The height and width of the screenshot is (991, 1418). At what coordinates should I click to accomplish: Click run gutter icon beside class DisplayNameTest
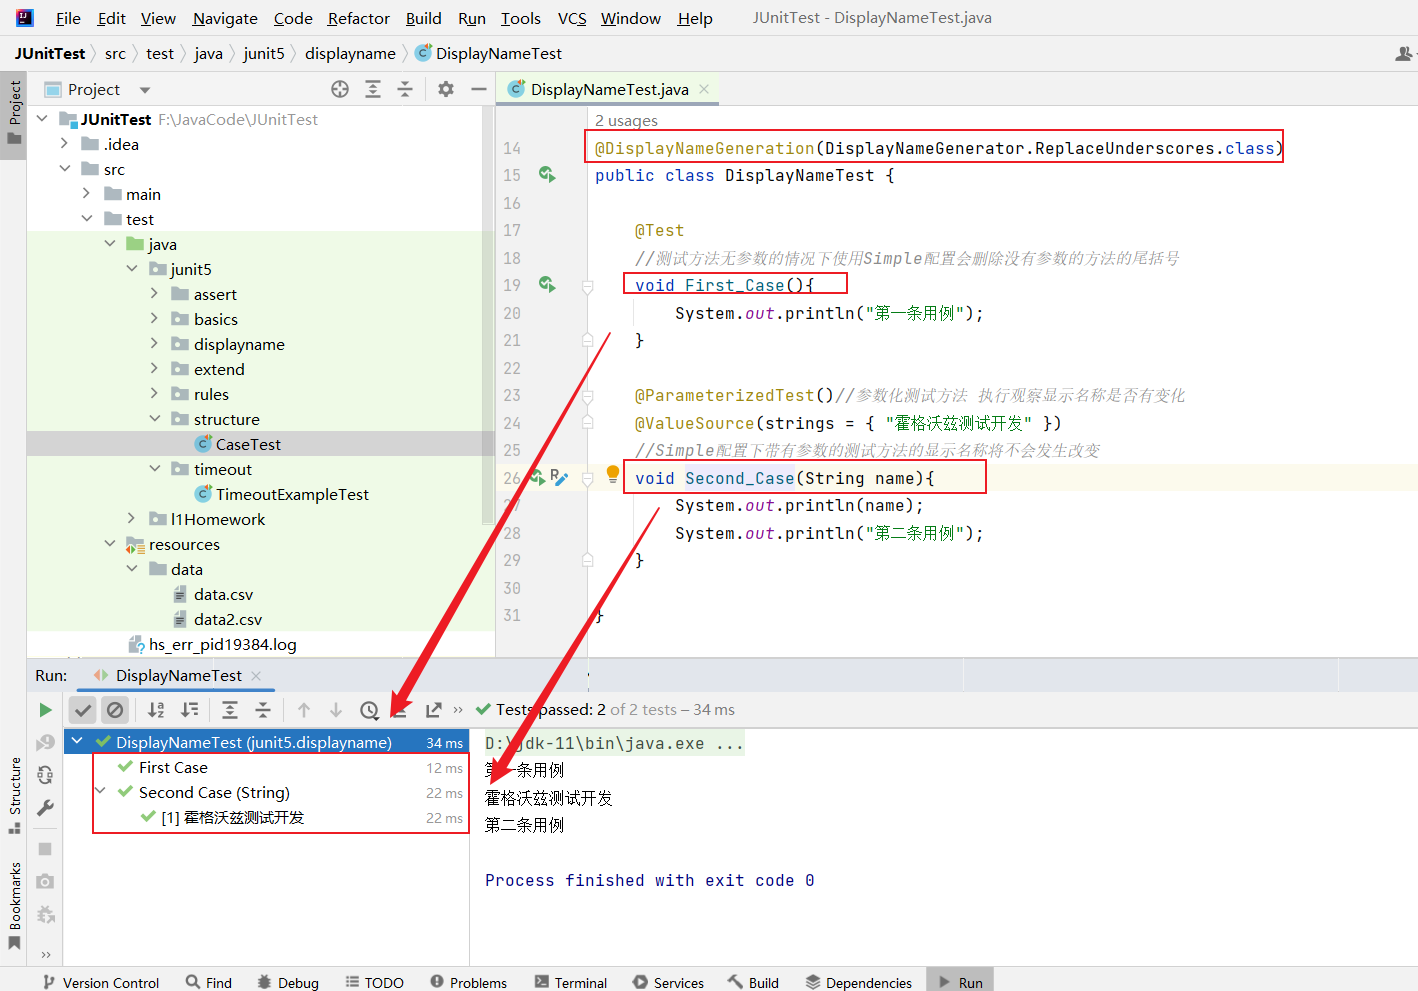click(x=547, y=175)
